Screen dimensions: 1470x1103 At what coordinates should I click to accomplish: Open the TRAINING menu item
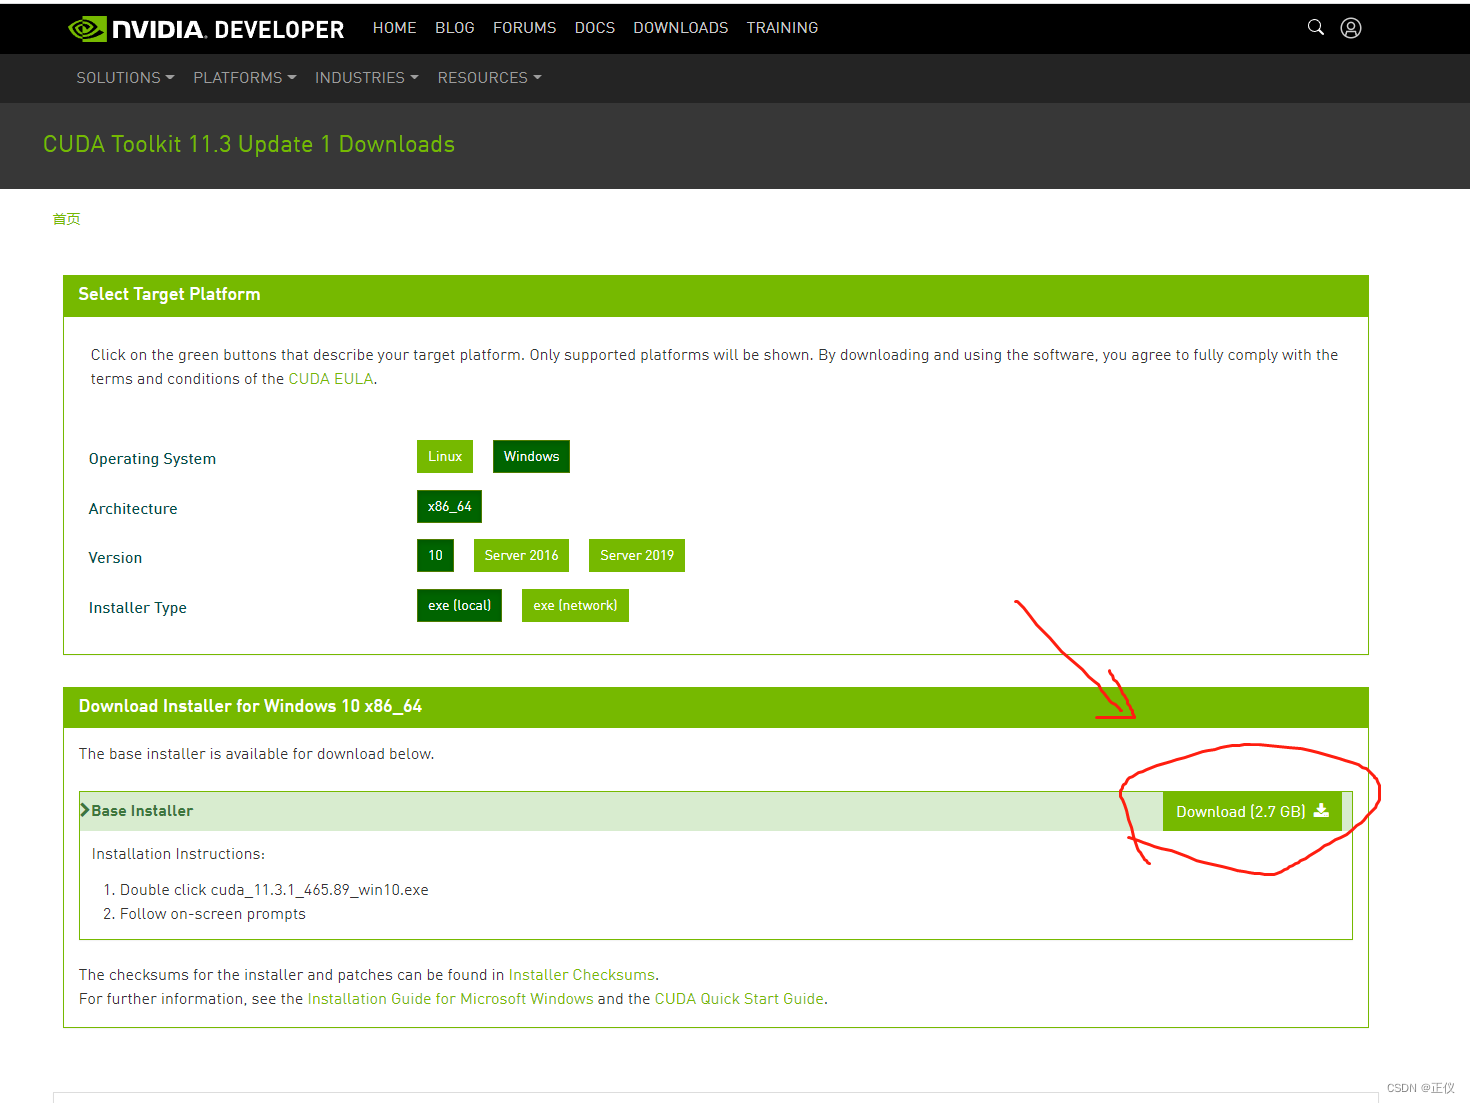(782, 28)
